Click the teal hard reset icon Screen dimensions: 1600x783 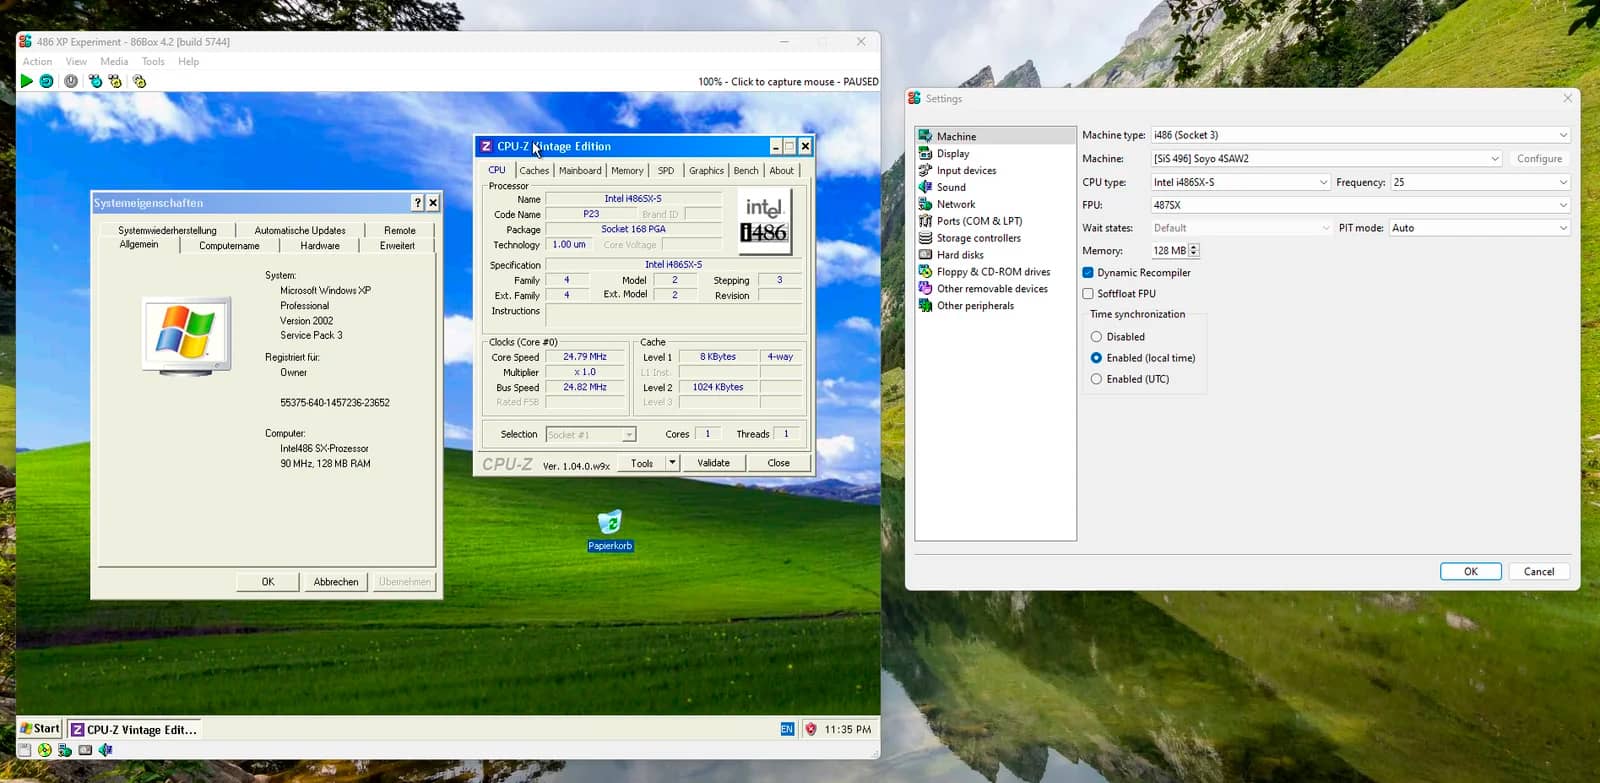[46, 81]
